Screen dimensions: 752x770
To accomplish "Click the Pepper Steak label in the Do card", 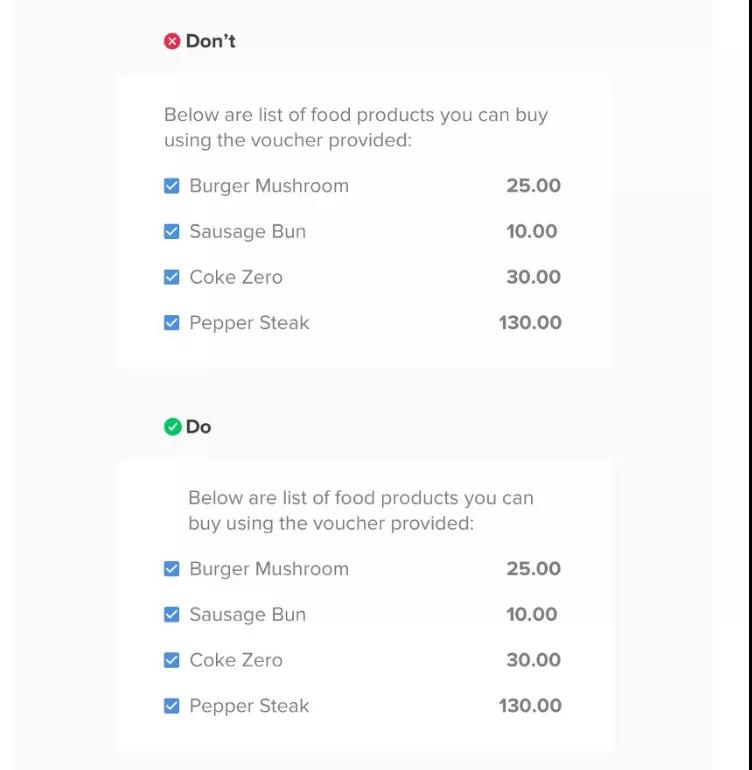I will click(x=249, y=706).
